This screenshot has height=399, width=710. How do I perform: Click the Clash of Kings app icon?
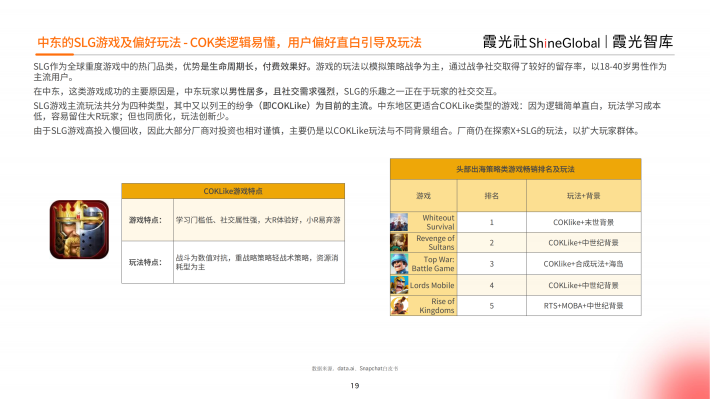click(79, 230)
